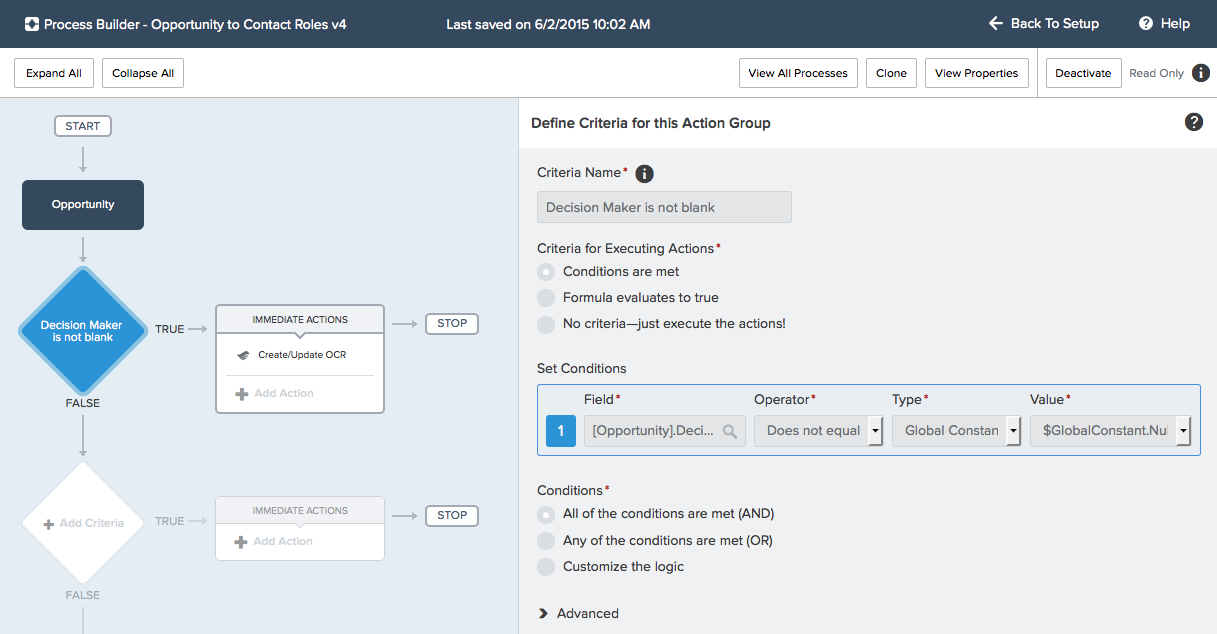Deactivate the process

tap(1084, 73)
